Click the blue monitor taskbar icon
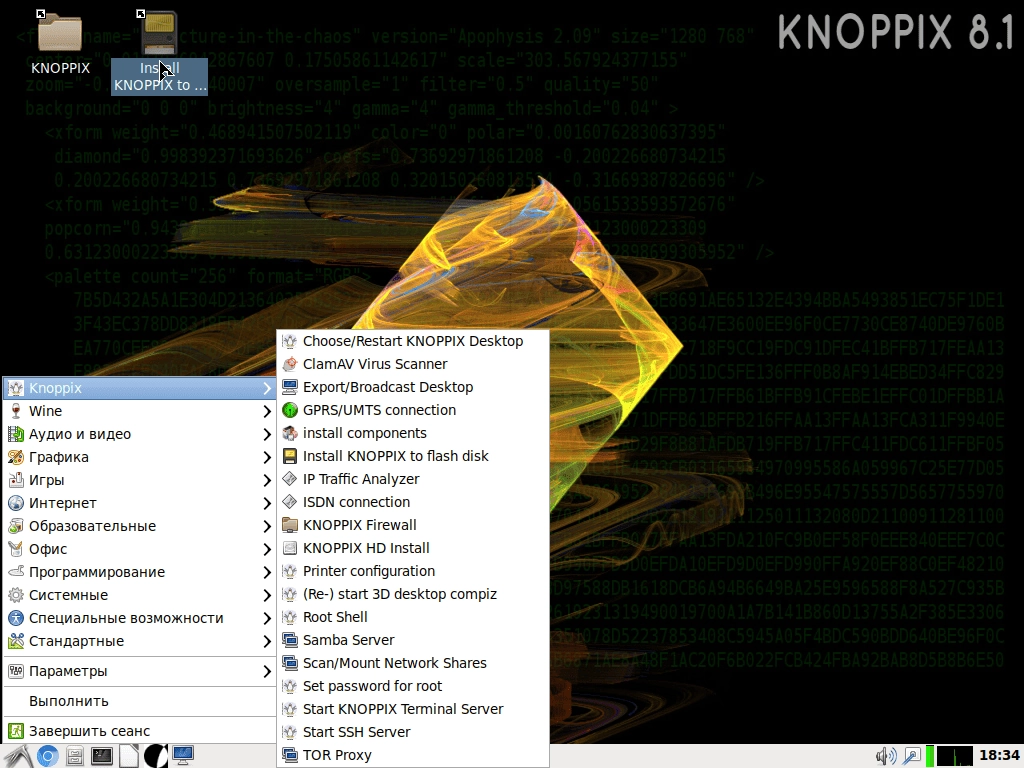Viewport: 1024px width, 768px height. pyautogui.click(x=183, y=756)
